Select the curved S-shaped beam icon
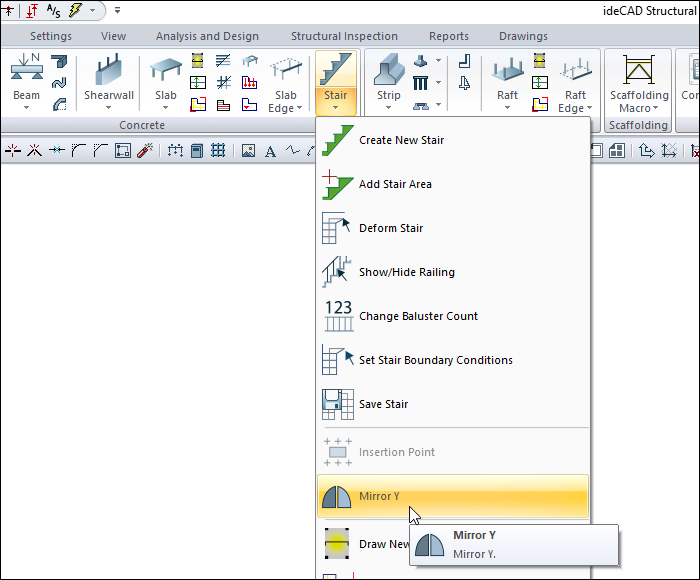Image resolution: width=700 pixels, height=580 pixels. [x=59, y=83]
